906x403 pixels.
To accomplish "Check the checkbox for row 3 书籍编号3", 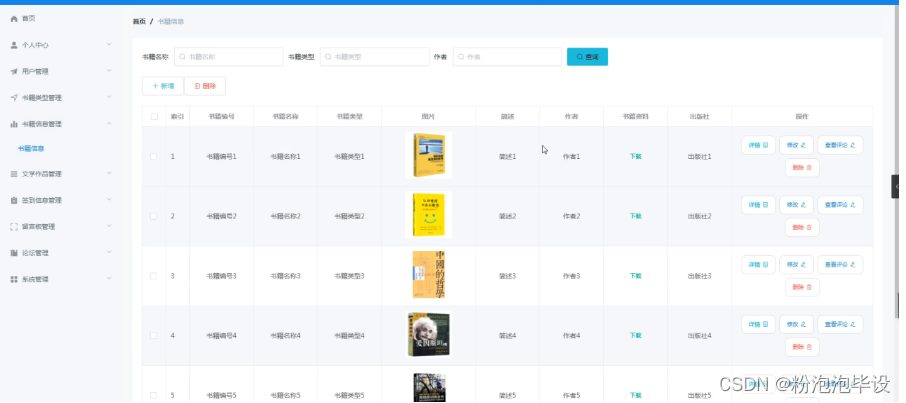I will tap(154, 276).
